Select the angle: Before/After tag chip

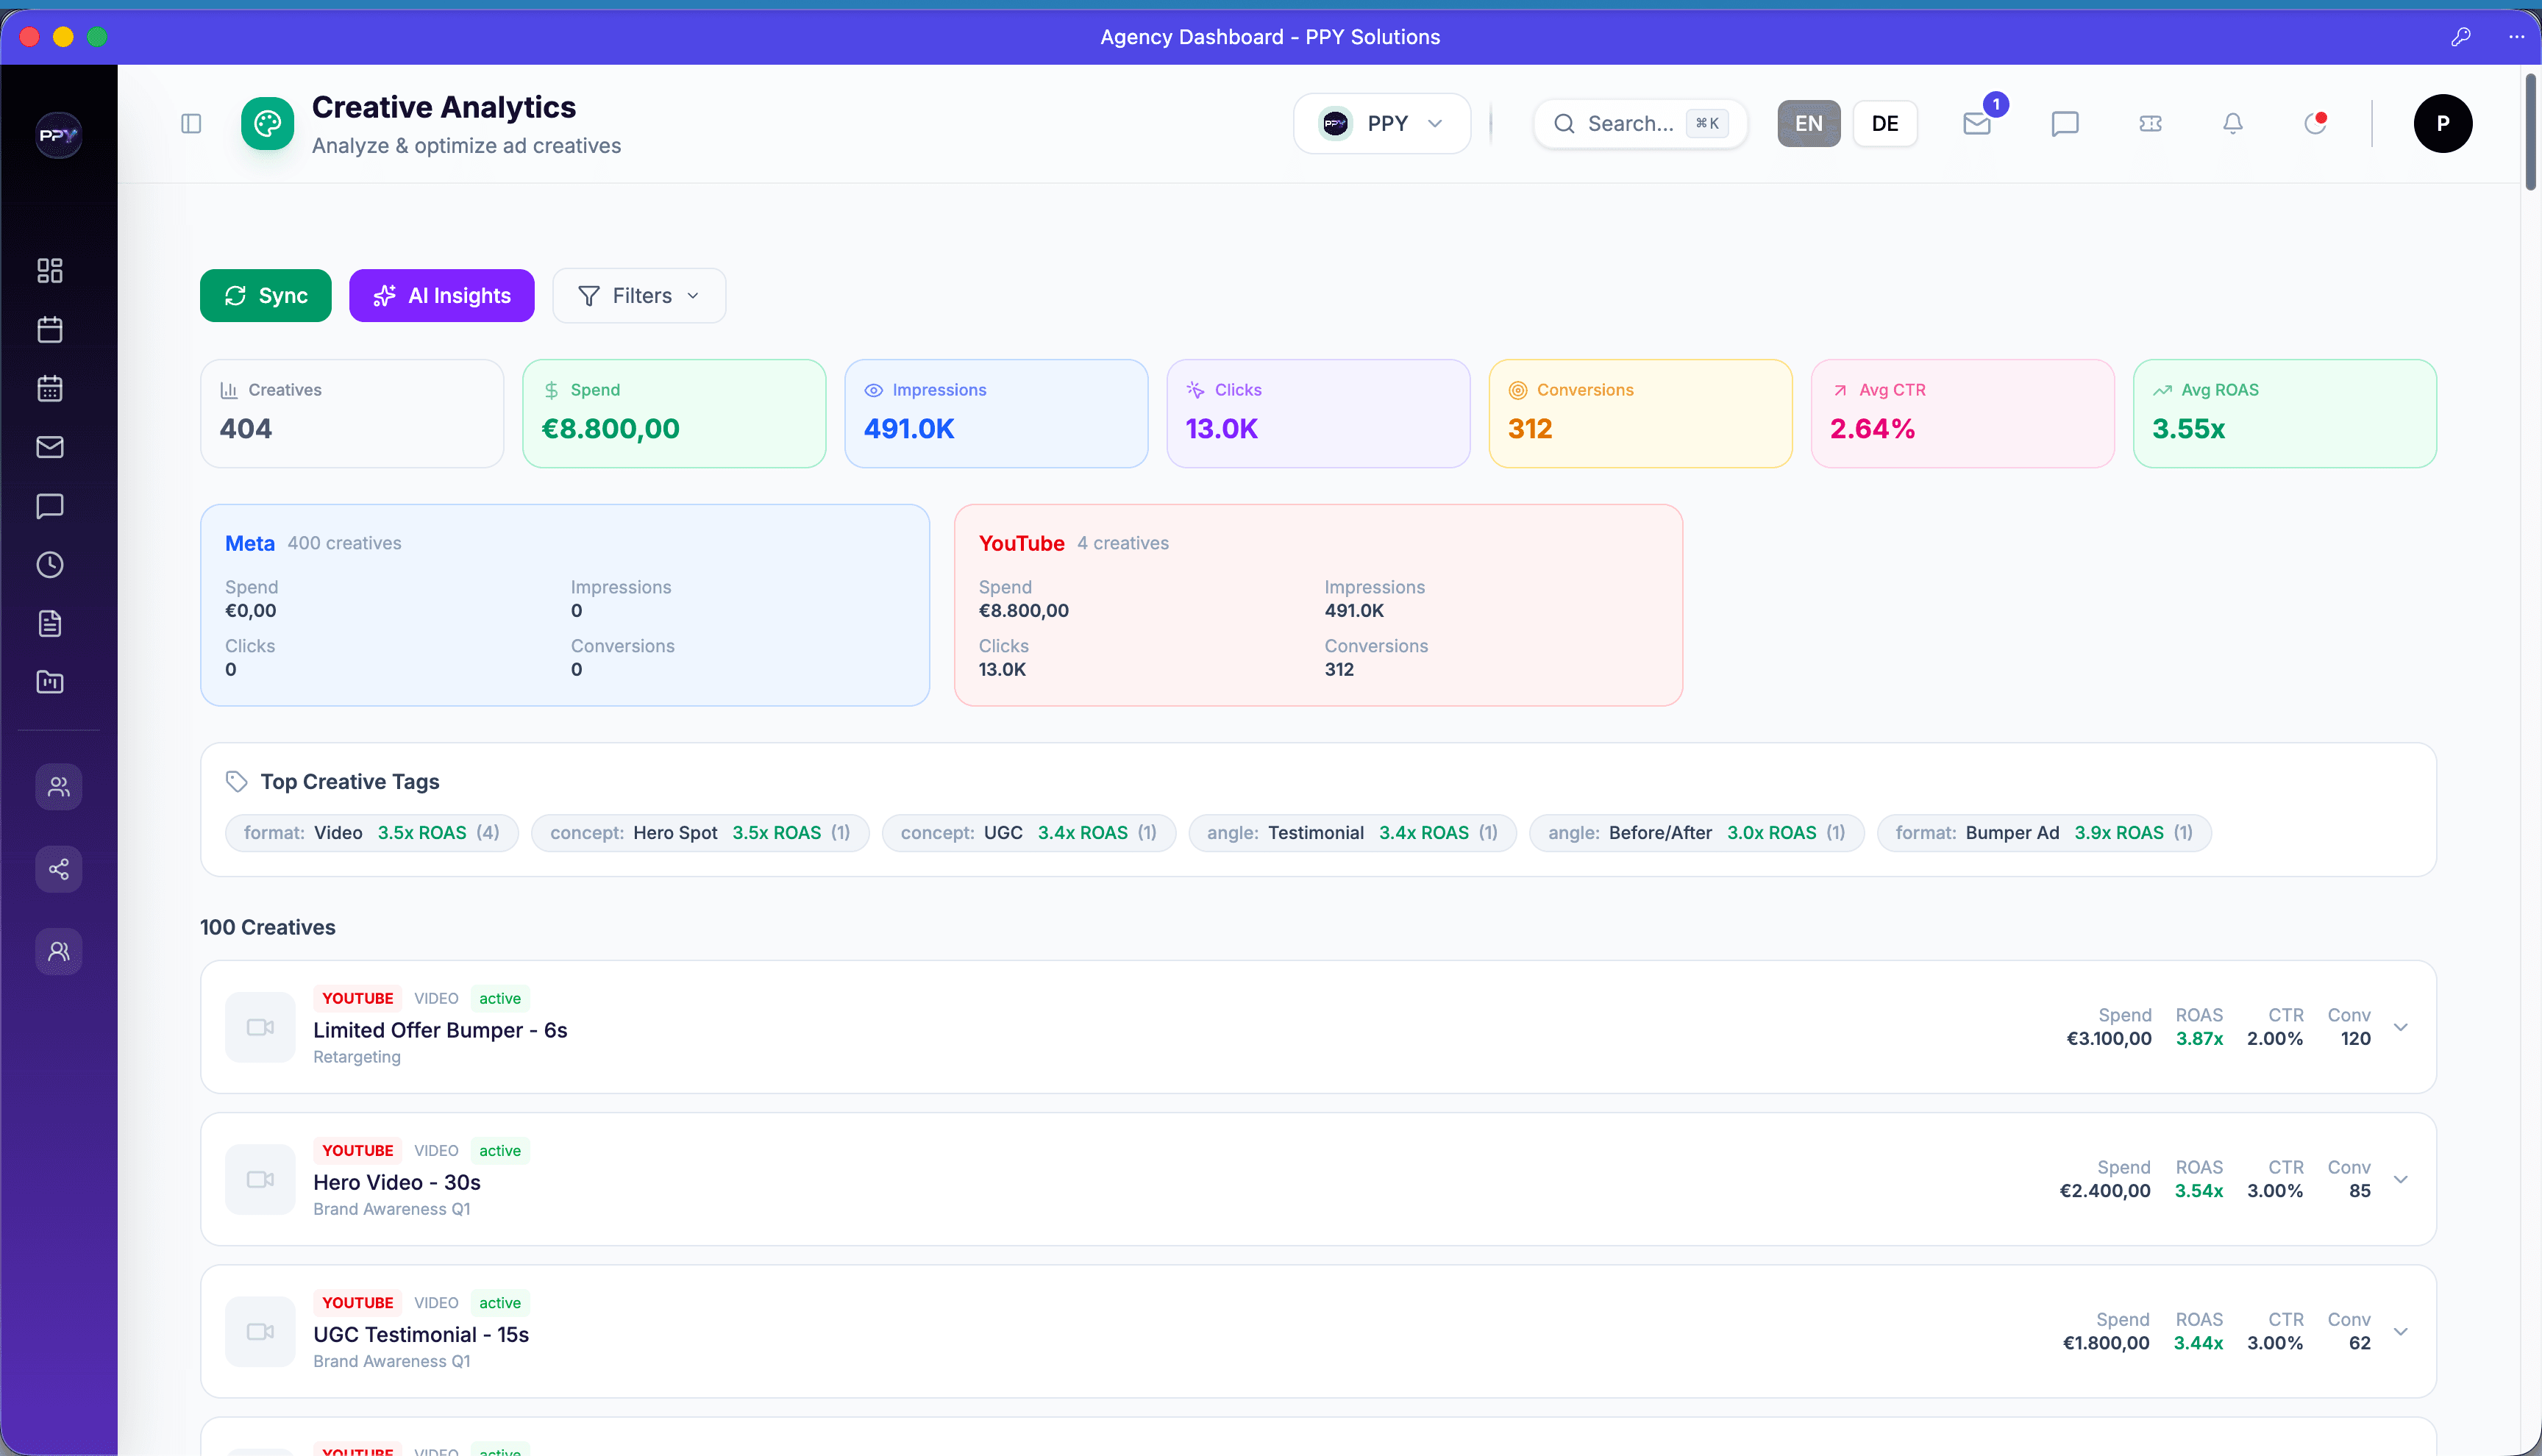[x=1697, y=833]
